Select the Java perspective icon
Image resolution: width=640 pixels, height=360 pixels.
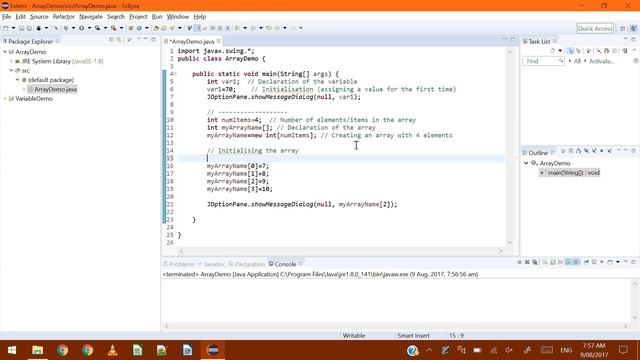tap(633, 28)
